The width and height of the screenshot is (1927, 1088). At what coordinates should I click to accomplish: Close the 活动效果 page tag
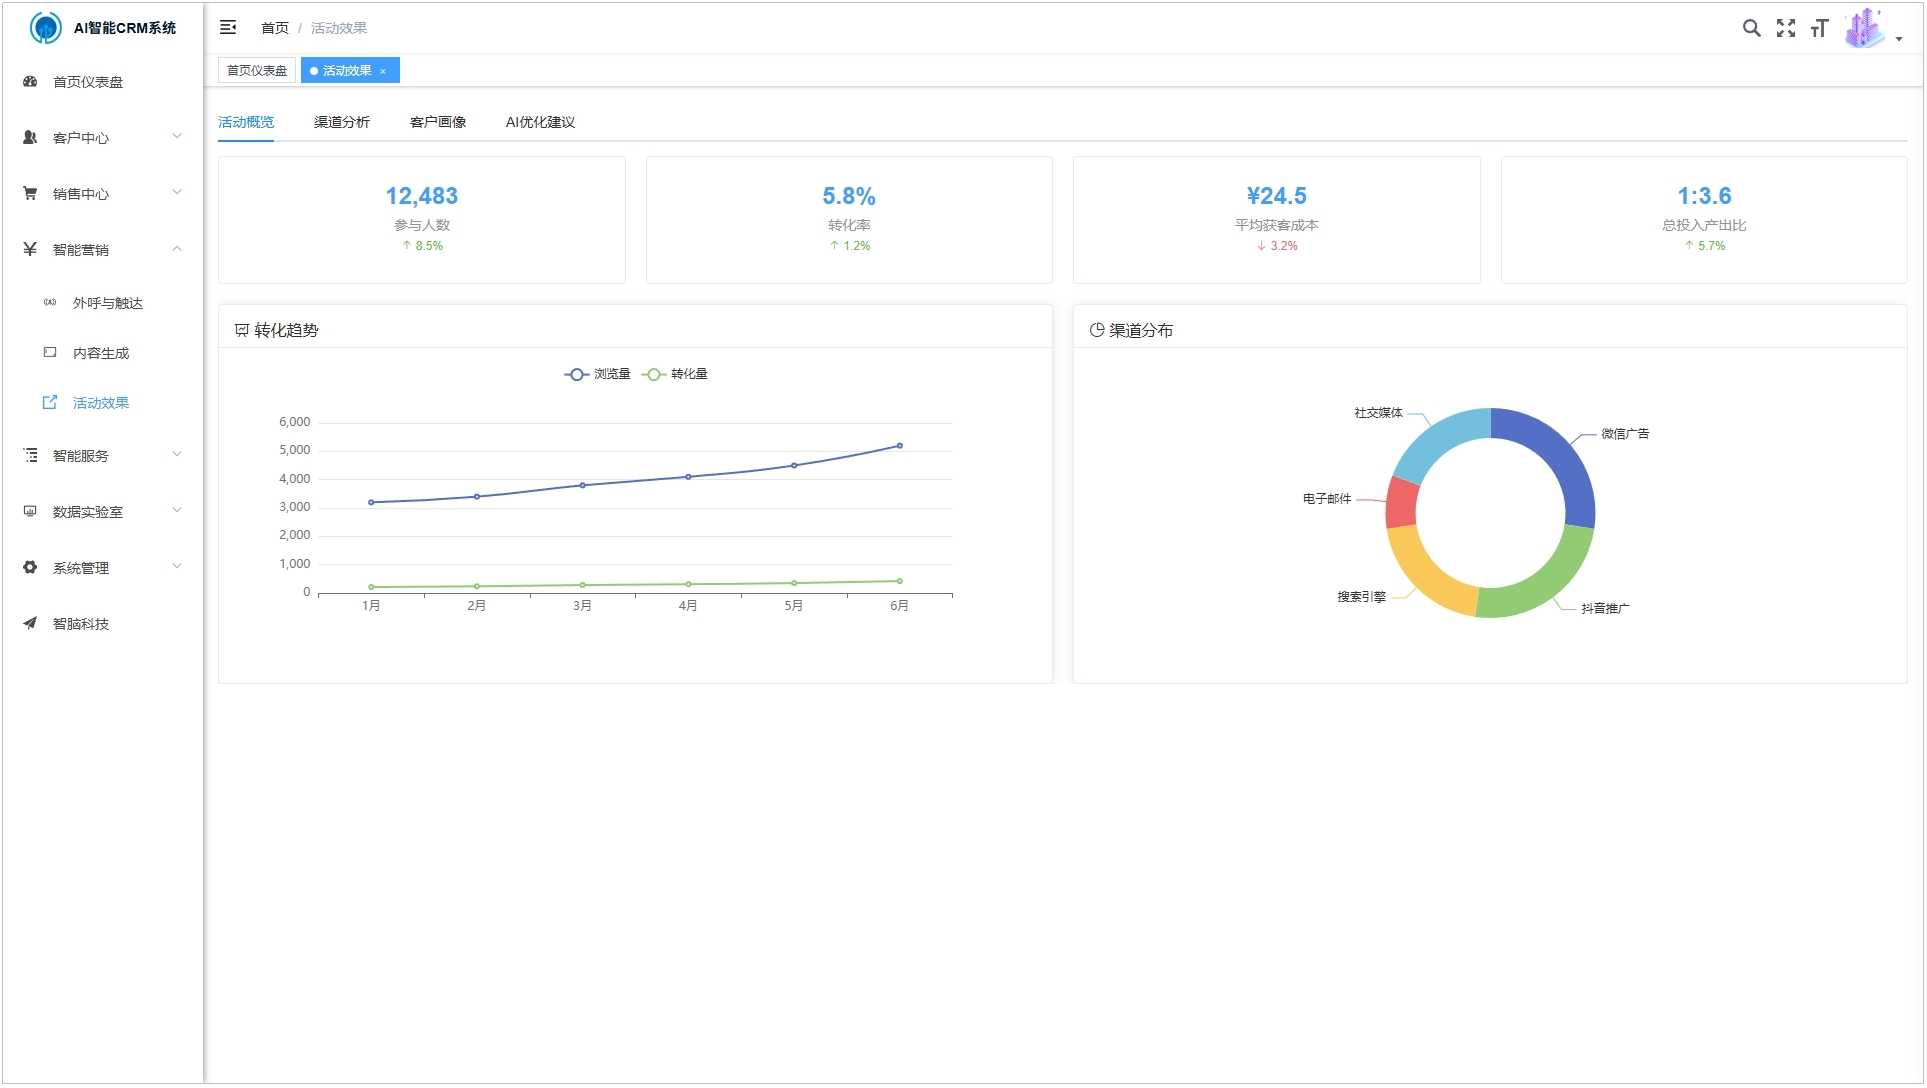tap(383, 71)
